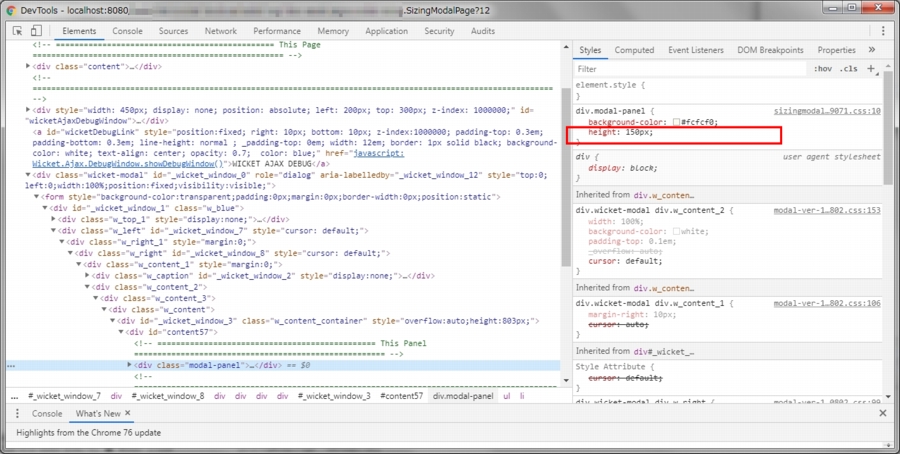Click the element.style rule block

pyautogui.click(x=728, y=90)
